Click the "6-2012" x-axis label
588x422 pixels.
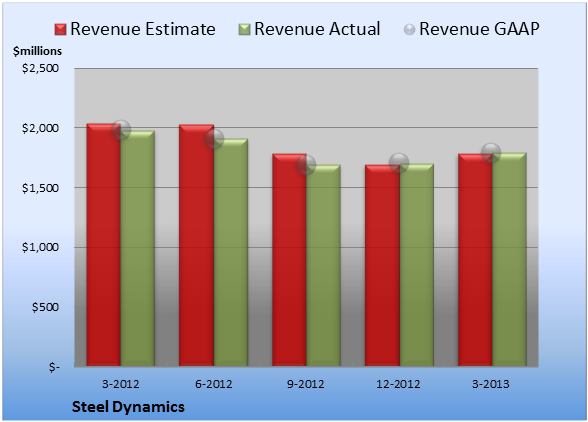214,384
